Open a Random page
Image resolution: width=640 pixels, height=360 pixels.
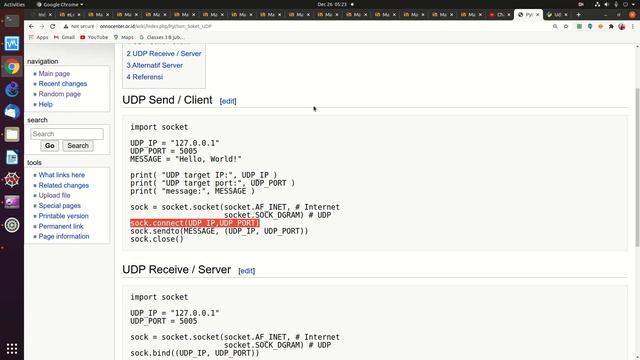(60, 94)
